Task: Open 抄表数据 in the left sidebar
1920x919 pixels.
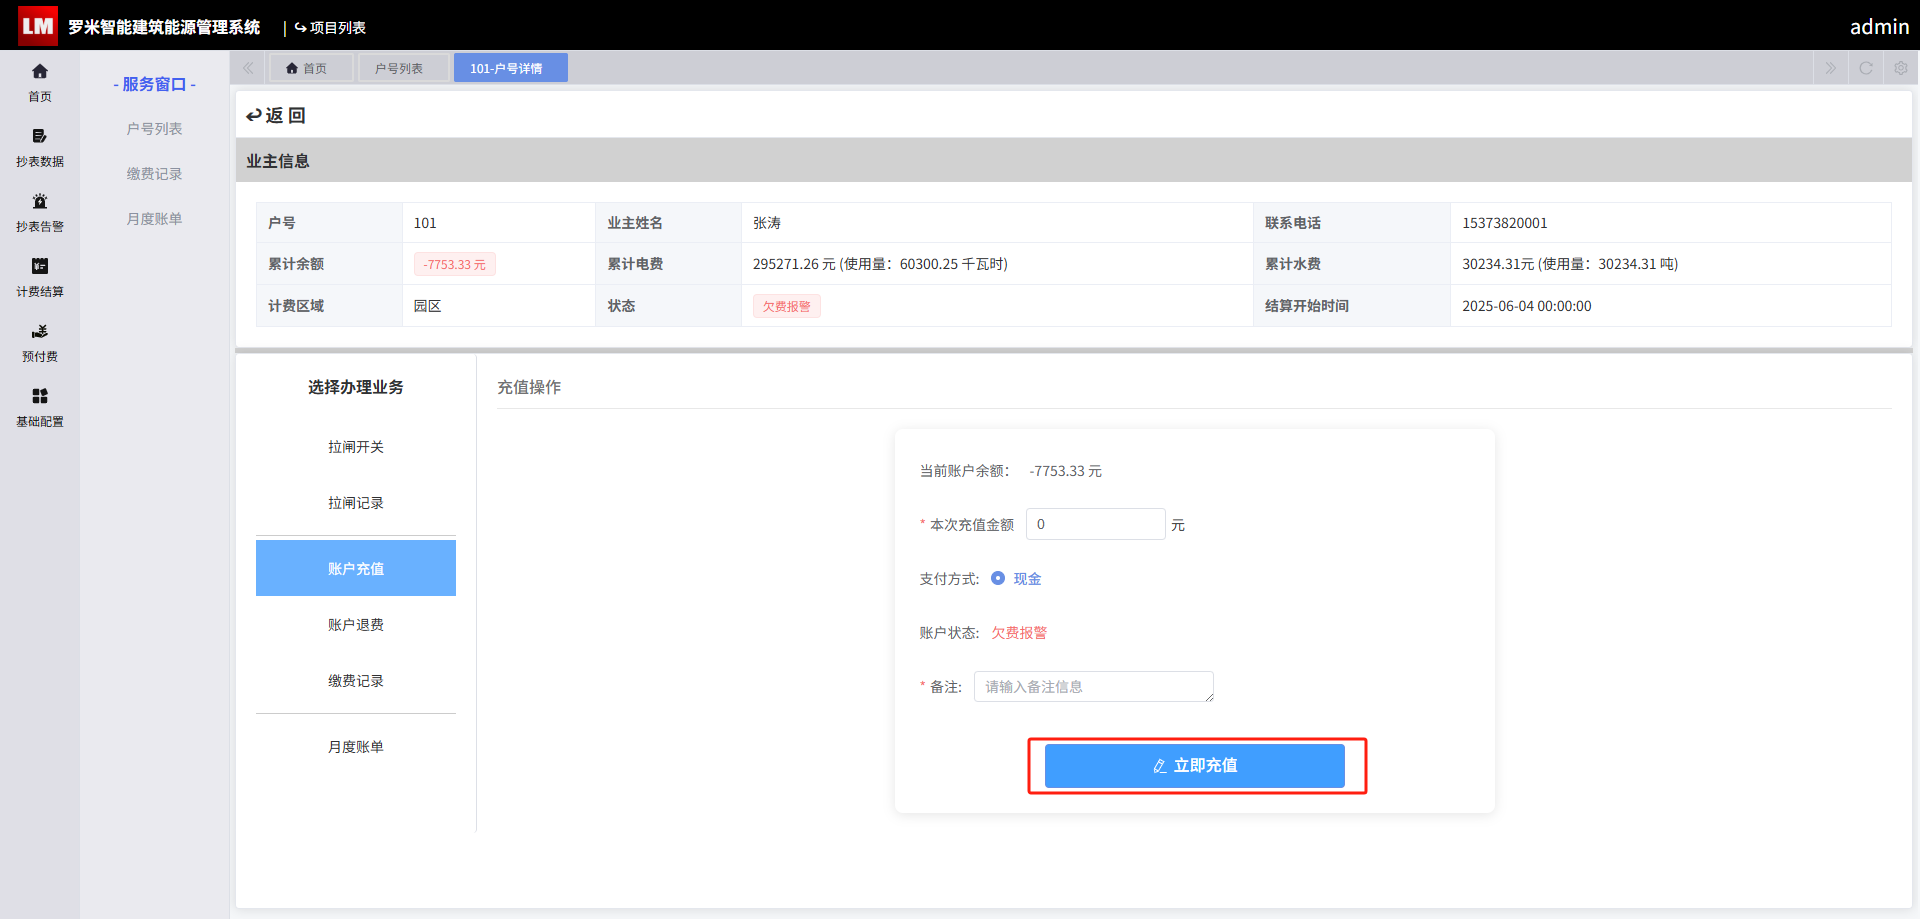Action: pyautogui.click(x=40, y=147)
